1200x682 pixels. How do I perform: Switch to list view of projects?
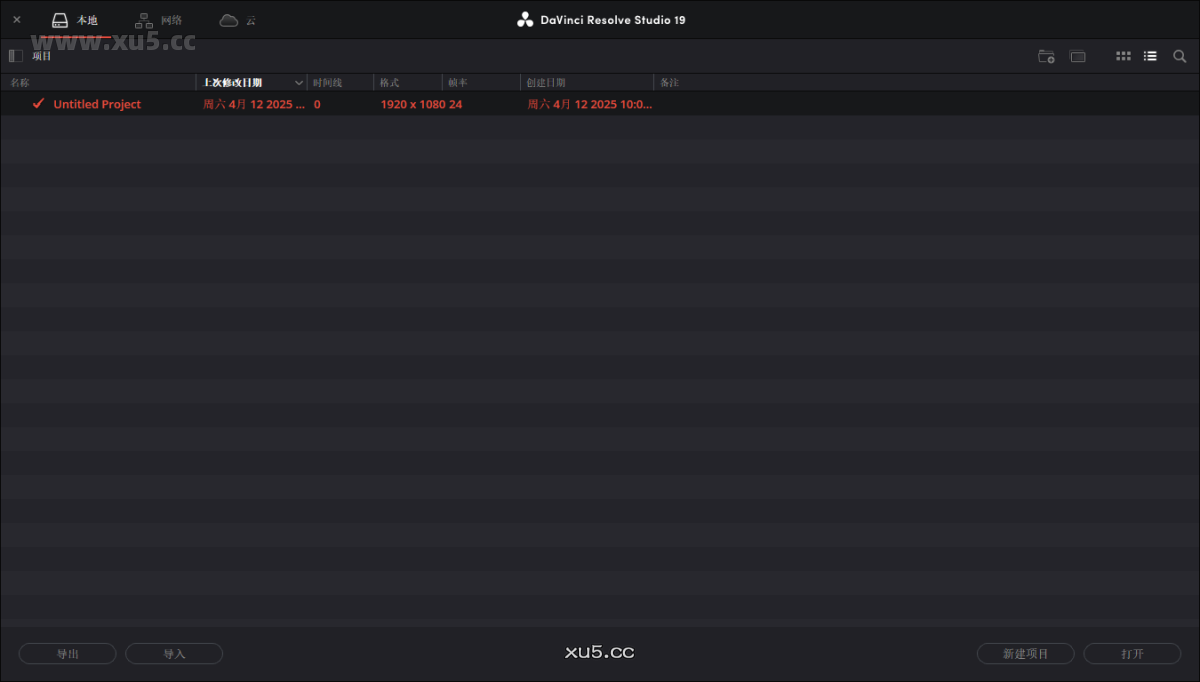(1150, 56)
